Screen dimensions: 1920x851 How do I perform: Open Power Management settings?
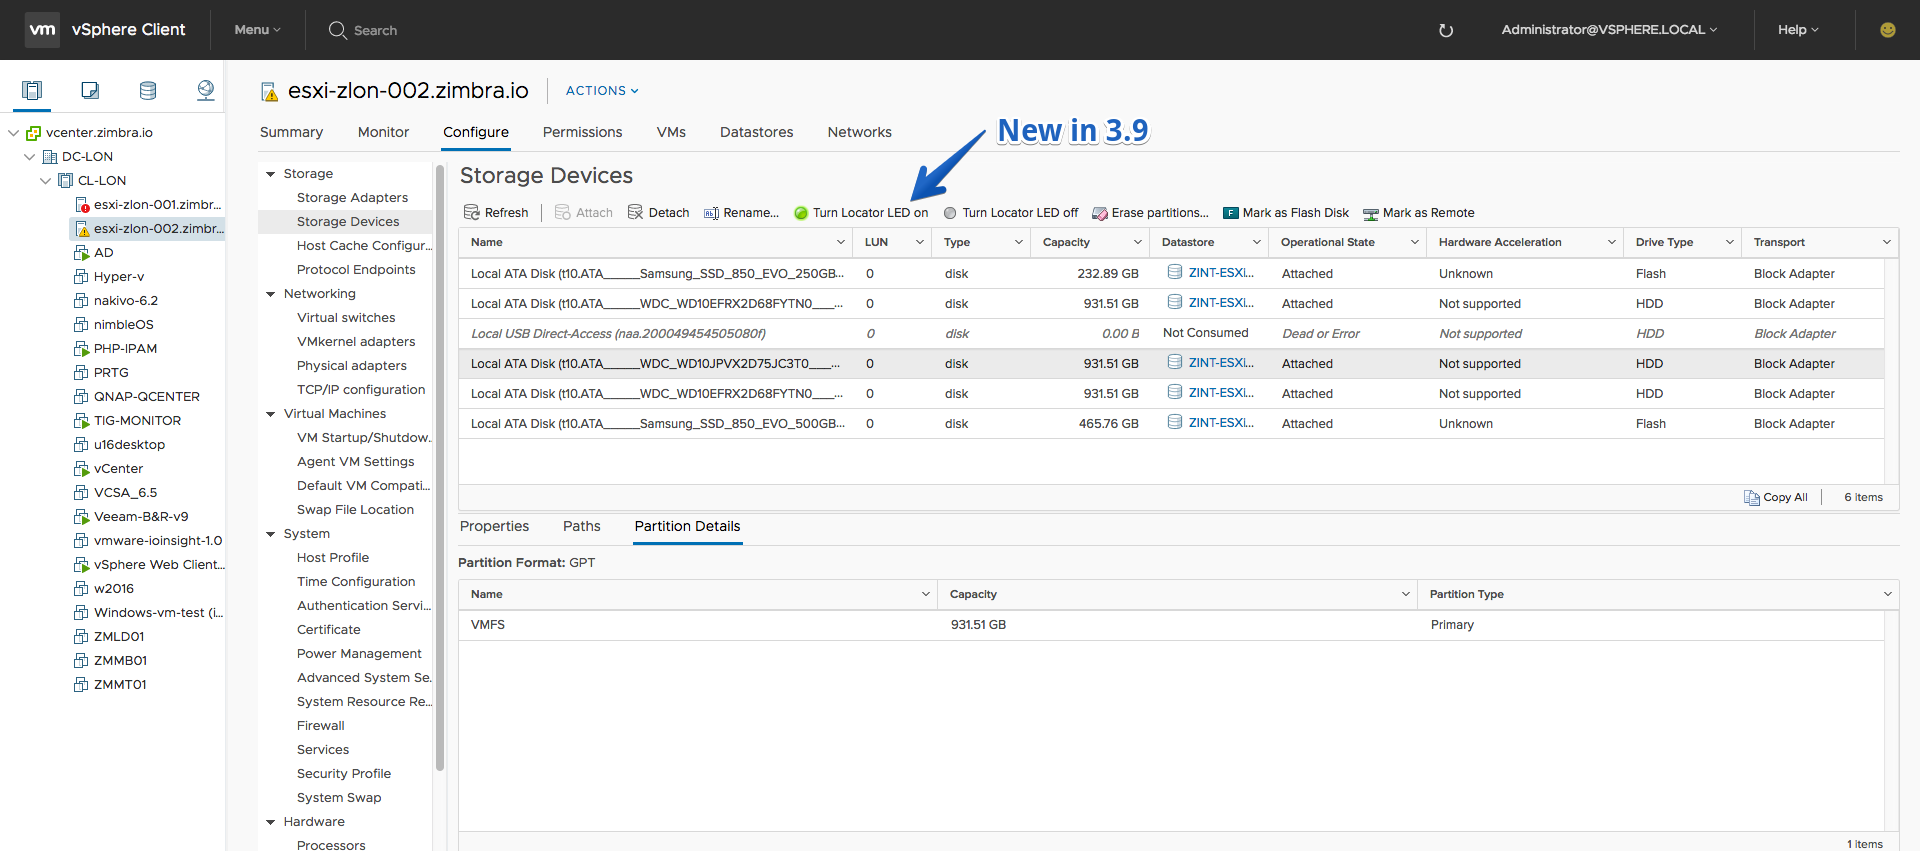(359, 654)
